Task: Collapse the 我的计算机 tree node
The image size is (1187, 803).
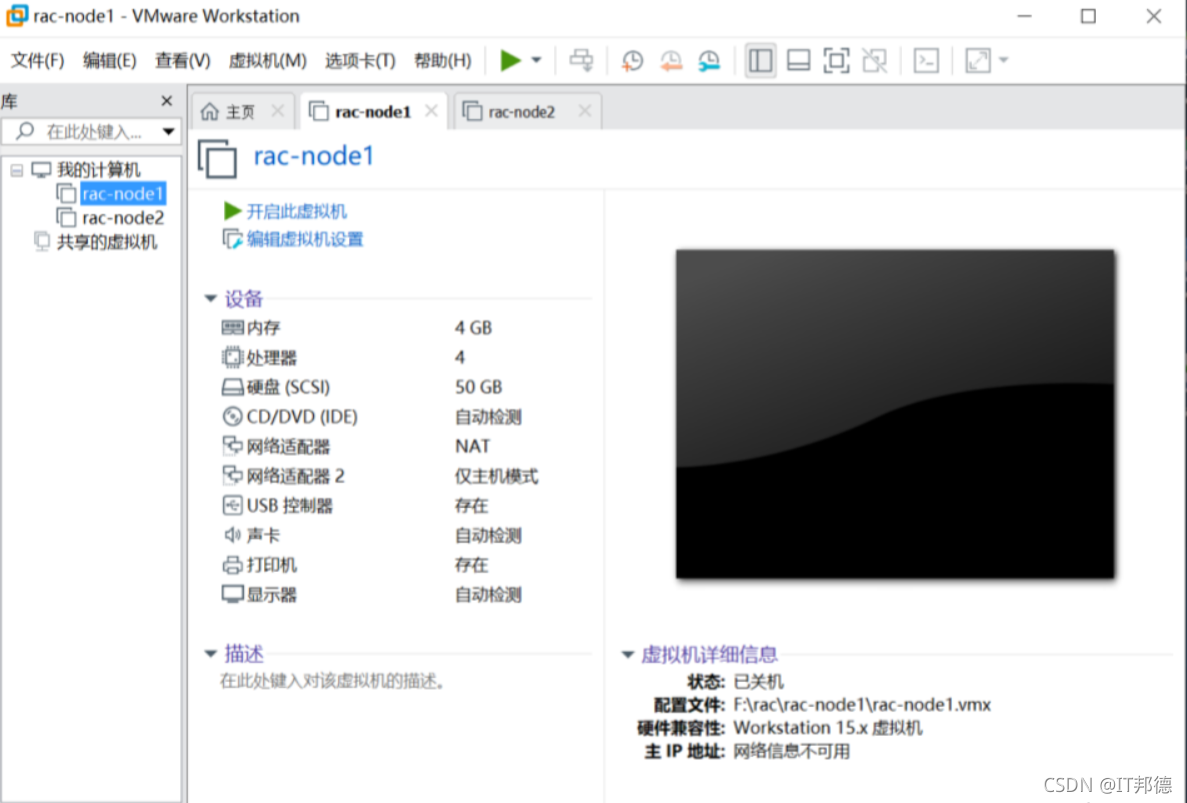Action: coord(17,170)
